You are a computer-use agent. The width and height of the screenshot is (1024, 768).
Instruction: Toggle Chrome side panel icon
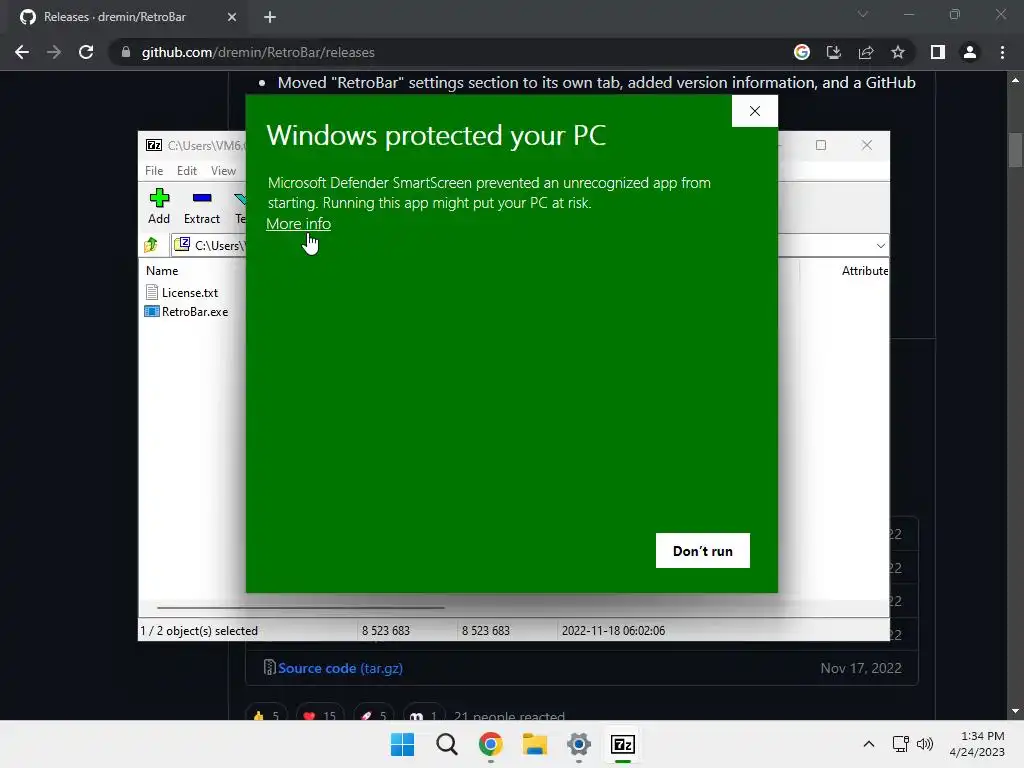tap(938, 52)
